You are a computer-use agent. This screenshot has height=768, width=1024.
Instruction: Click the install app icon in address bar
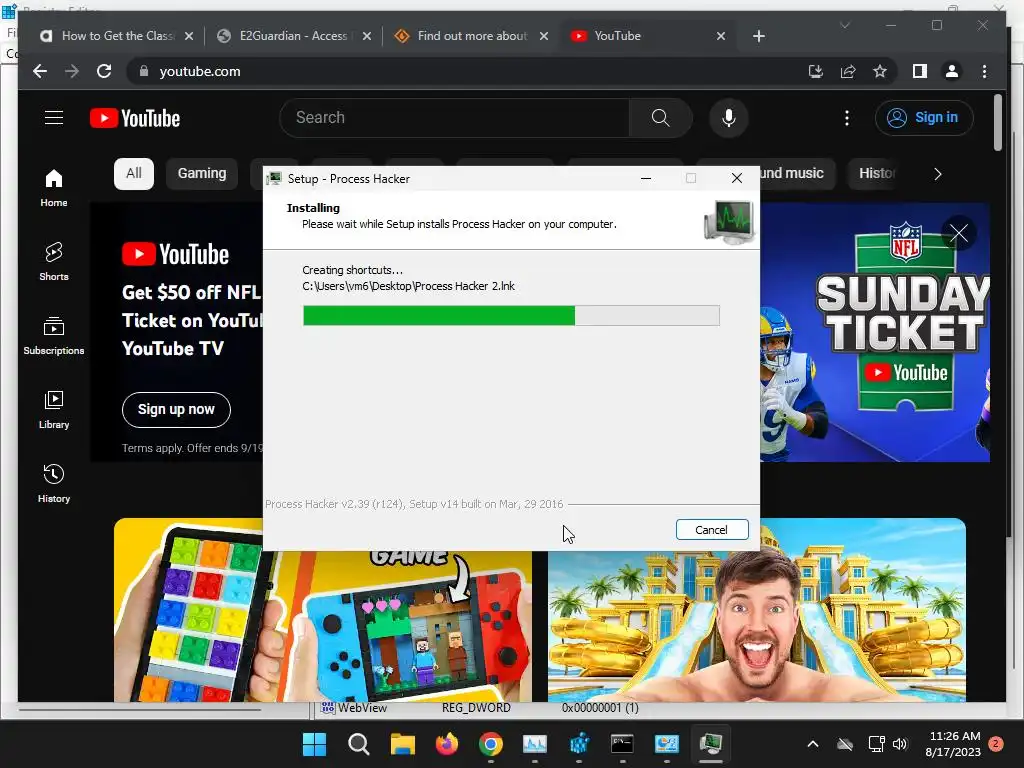tap(816, 71)
